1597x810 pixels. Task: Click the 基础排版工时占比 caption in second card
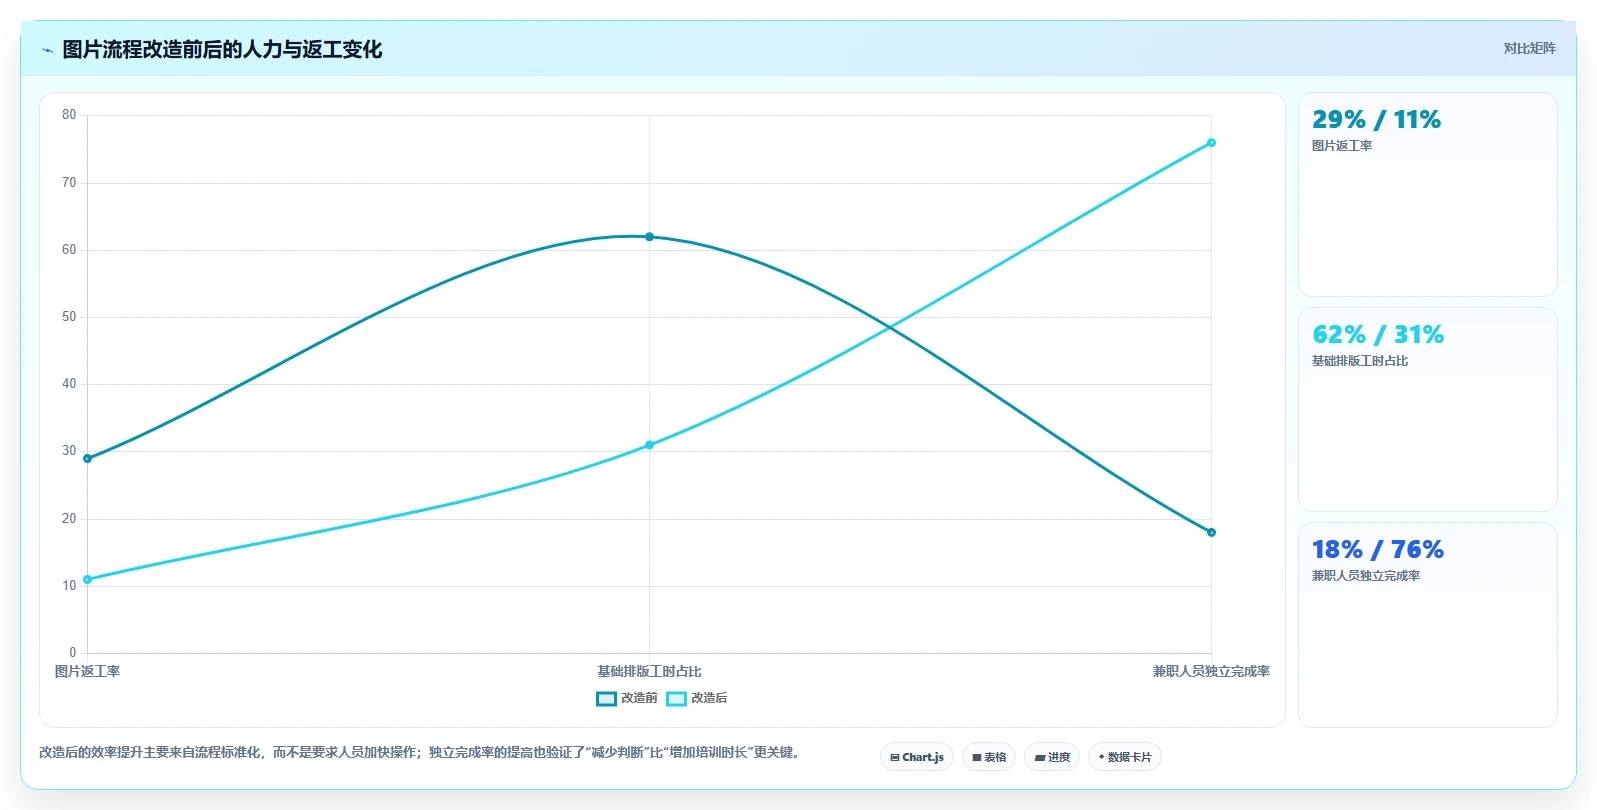point(1360,360)
